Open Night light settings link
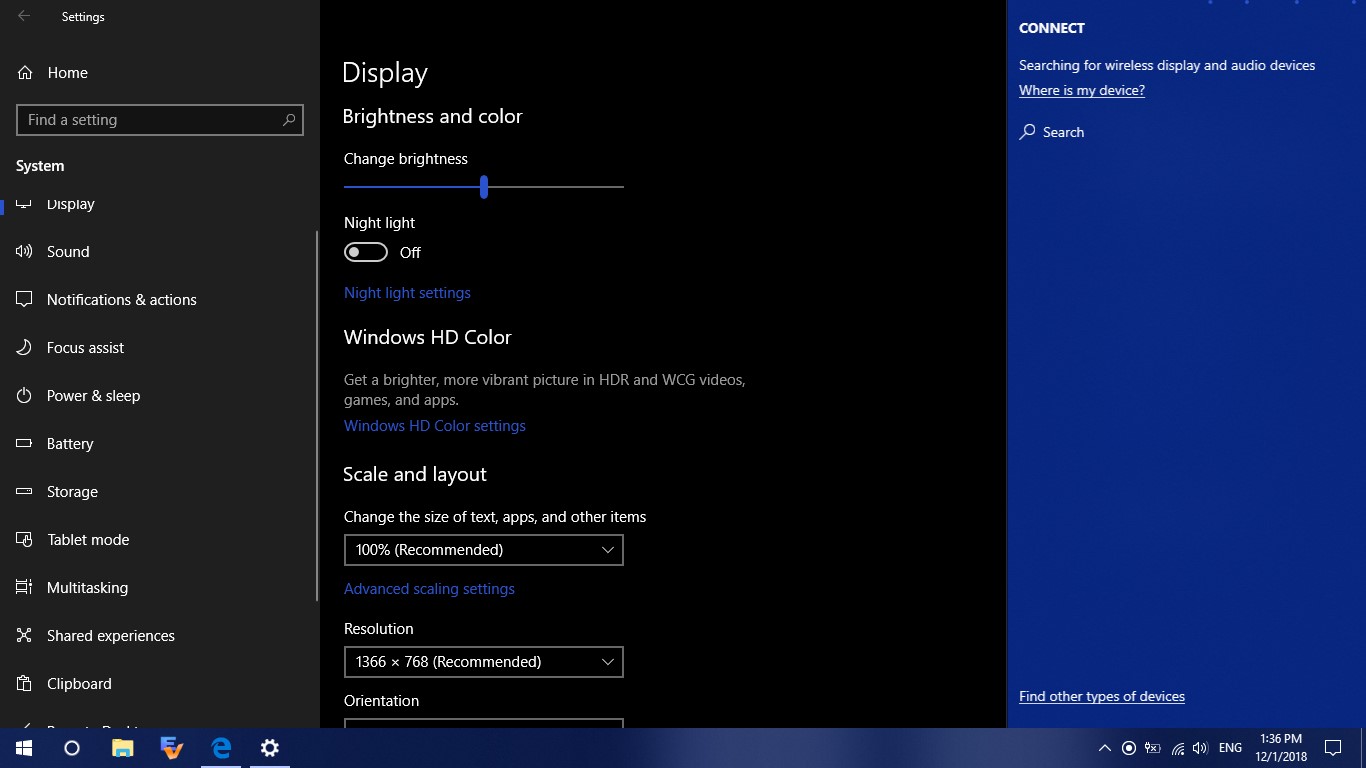The height and width of the screenshot is (768, 1366). coord(407,293)
